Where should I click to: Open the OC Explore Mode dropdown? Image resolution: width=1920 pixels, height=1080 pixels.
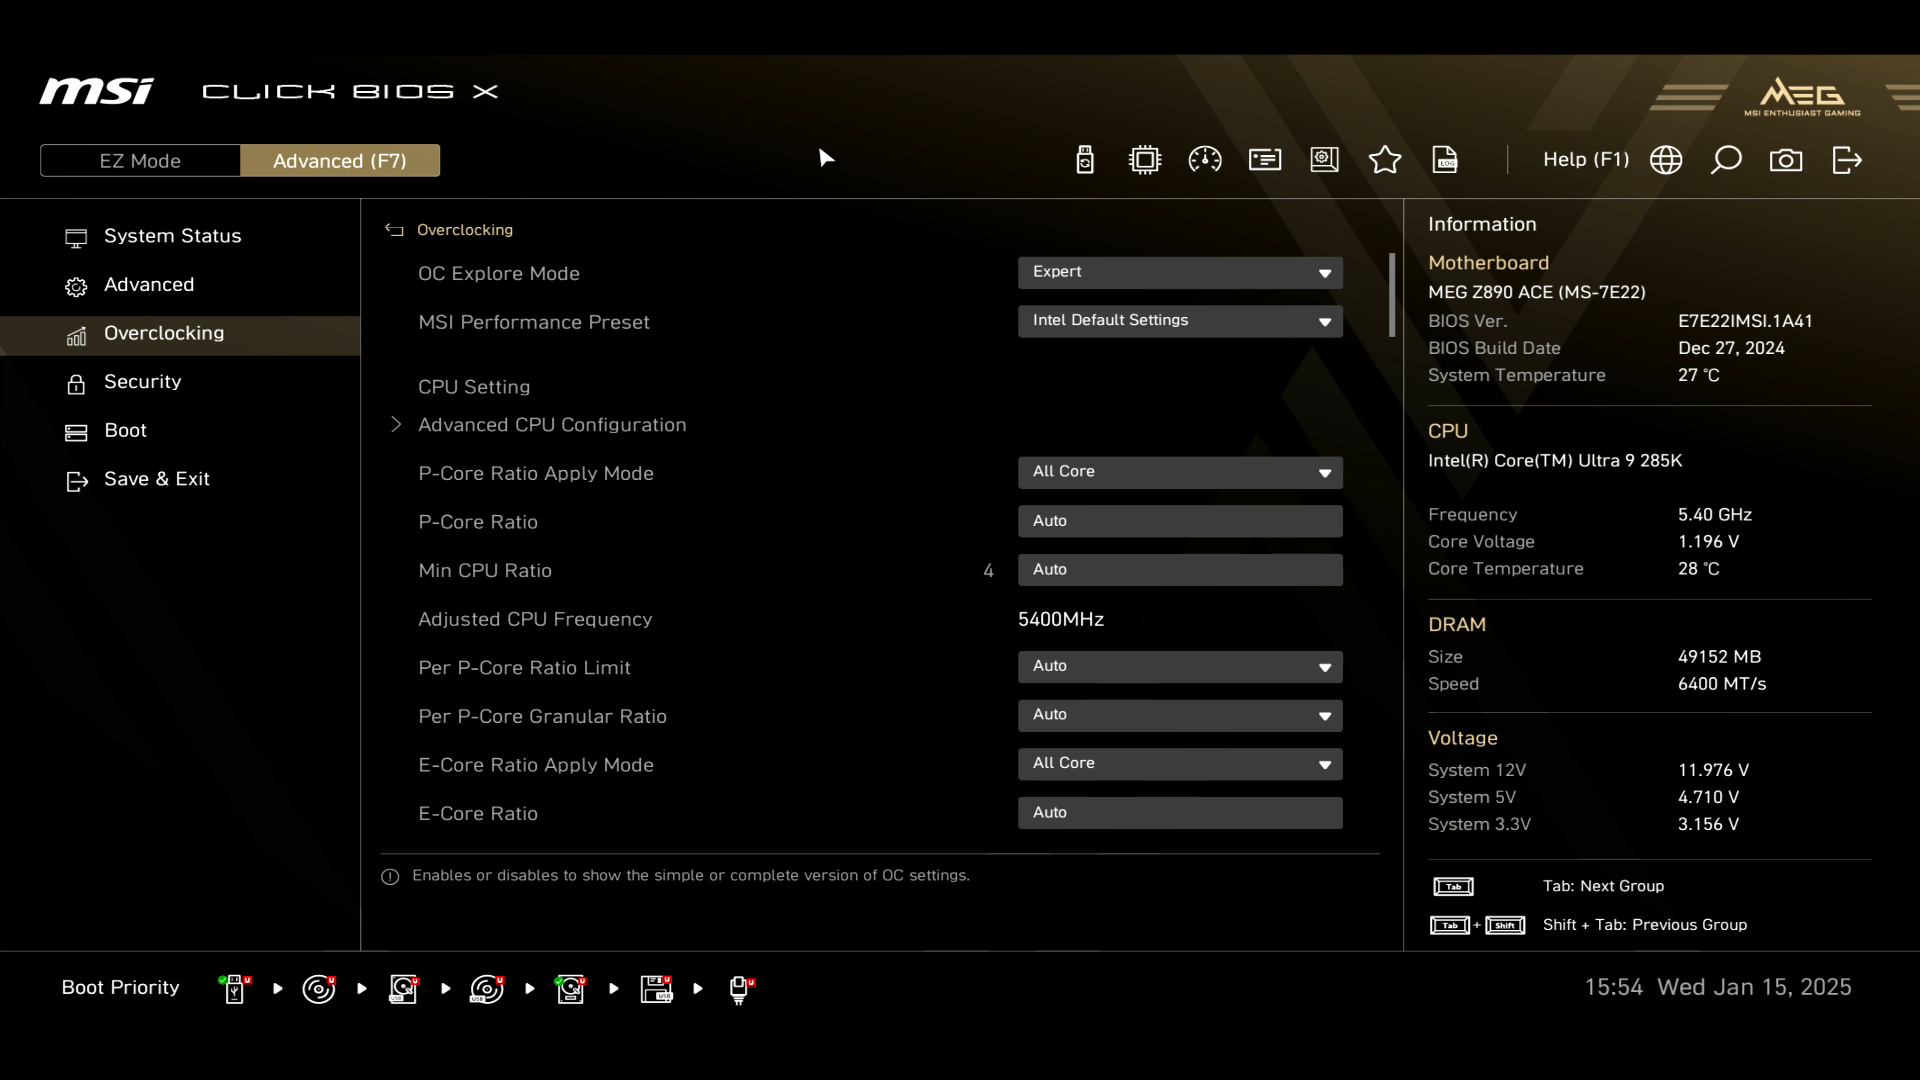[x=1180, y=273]
